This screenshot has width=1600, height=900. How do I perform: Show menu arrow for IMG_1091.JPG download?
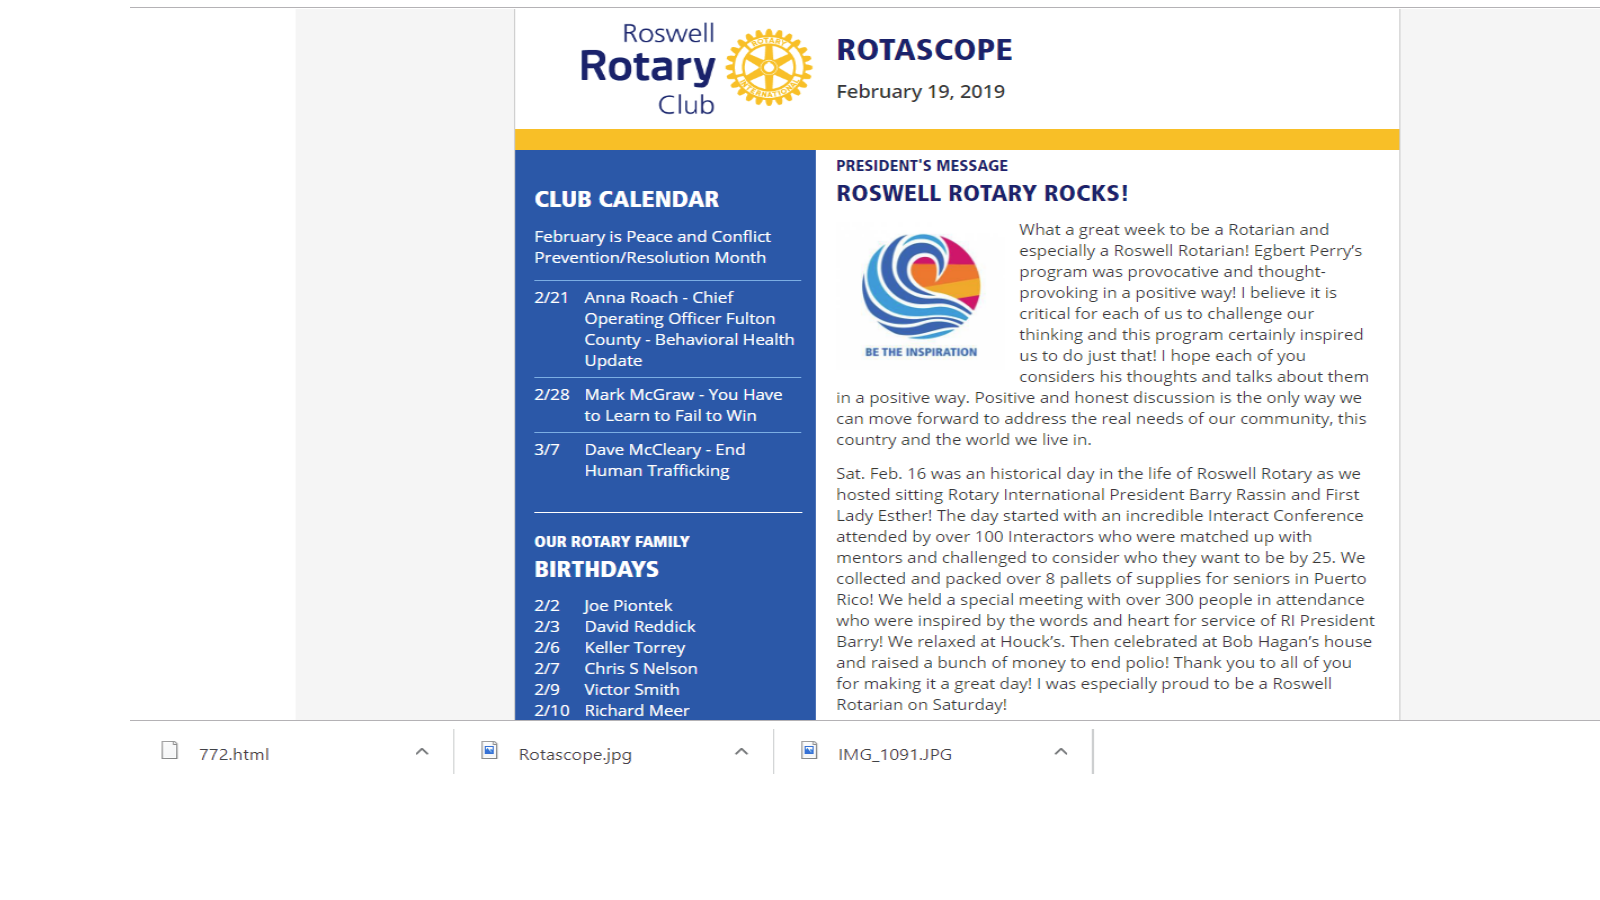pos(1061,752)
